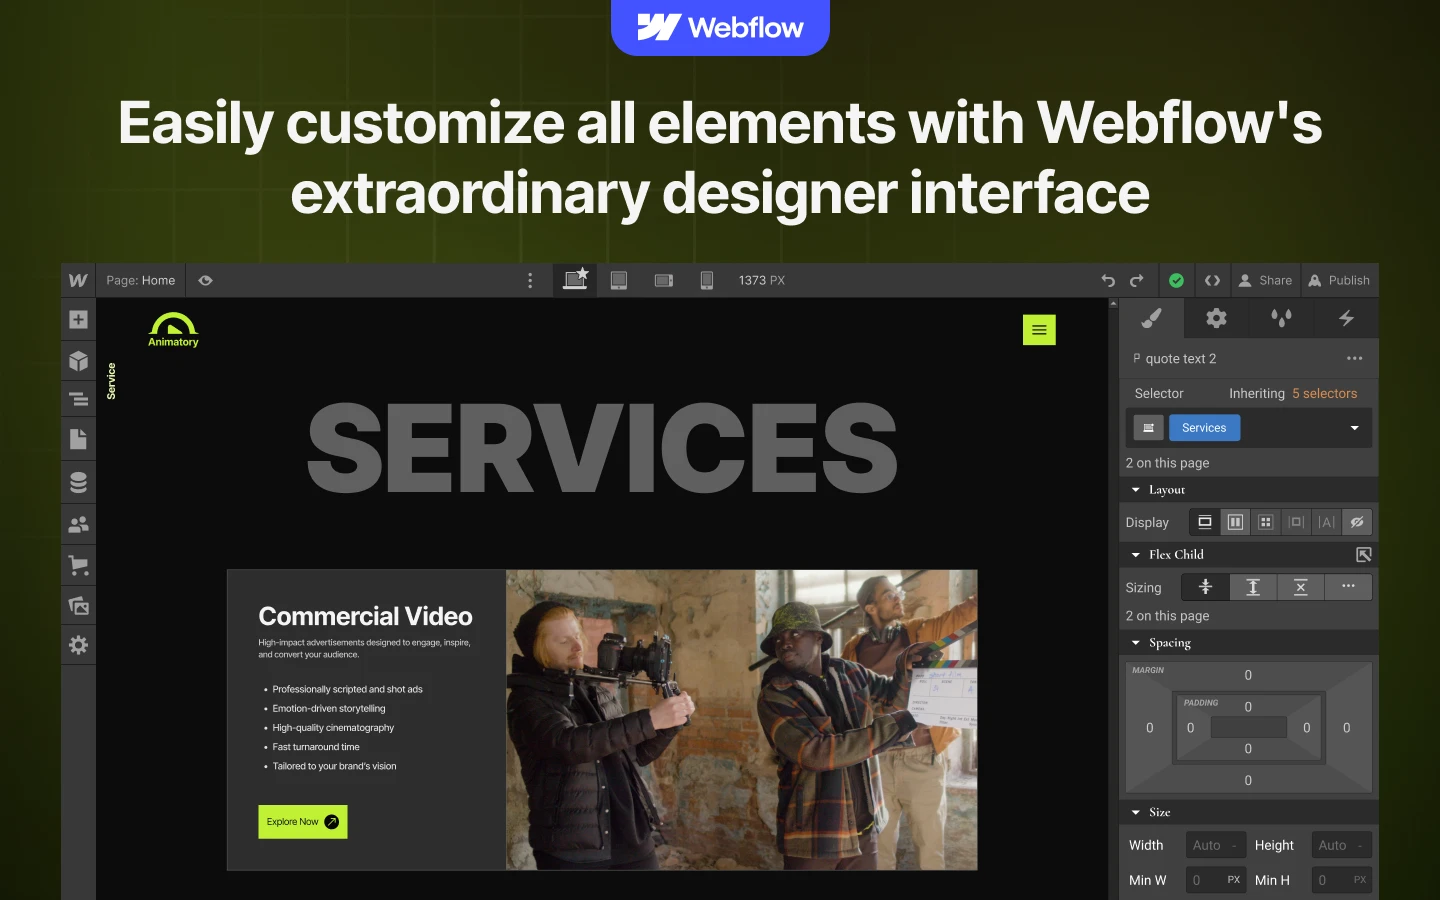The height and width of the screenshot is (900, 1440).
Task: Click the undo arrow in top bar
Action: pyautogui.click(x=1108, y=281)
